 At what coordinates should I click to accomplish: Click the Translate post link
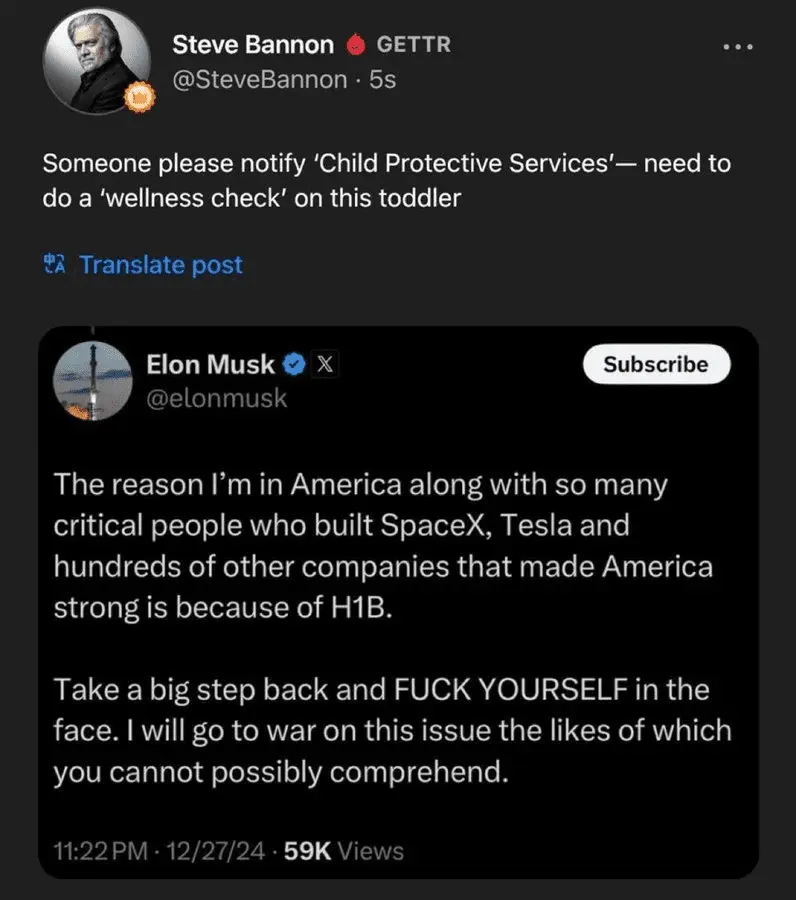[160, 265]
